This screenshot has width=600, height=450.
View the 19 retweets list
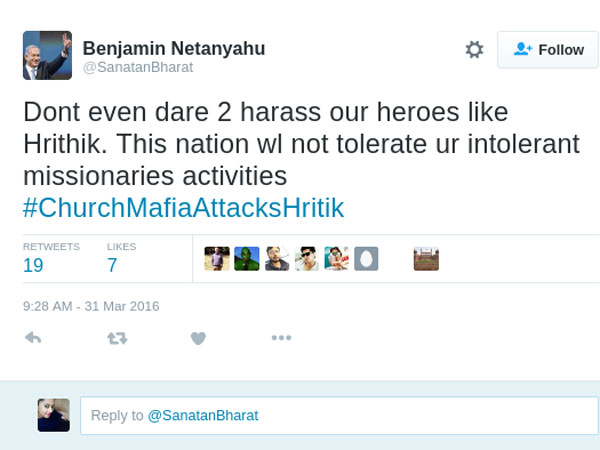pyautogui.click(x=33, y=265)
